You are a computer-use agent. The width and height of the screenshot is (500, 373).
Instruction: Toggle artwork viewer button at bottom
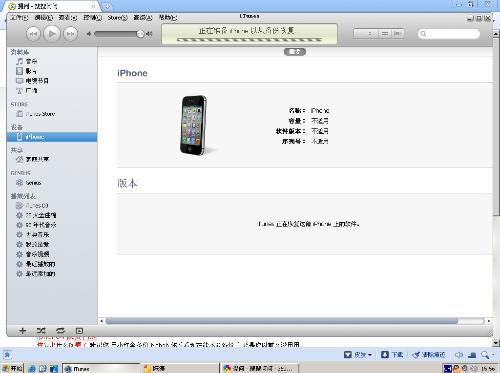pos(79,331)
